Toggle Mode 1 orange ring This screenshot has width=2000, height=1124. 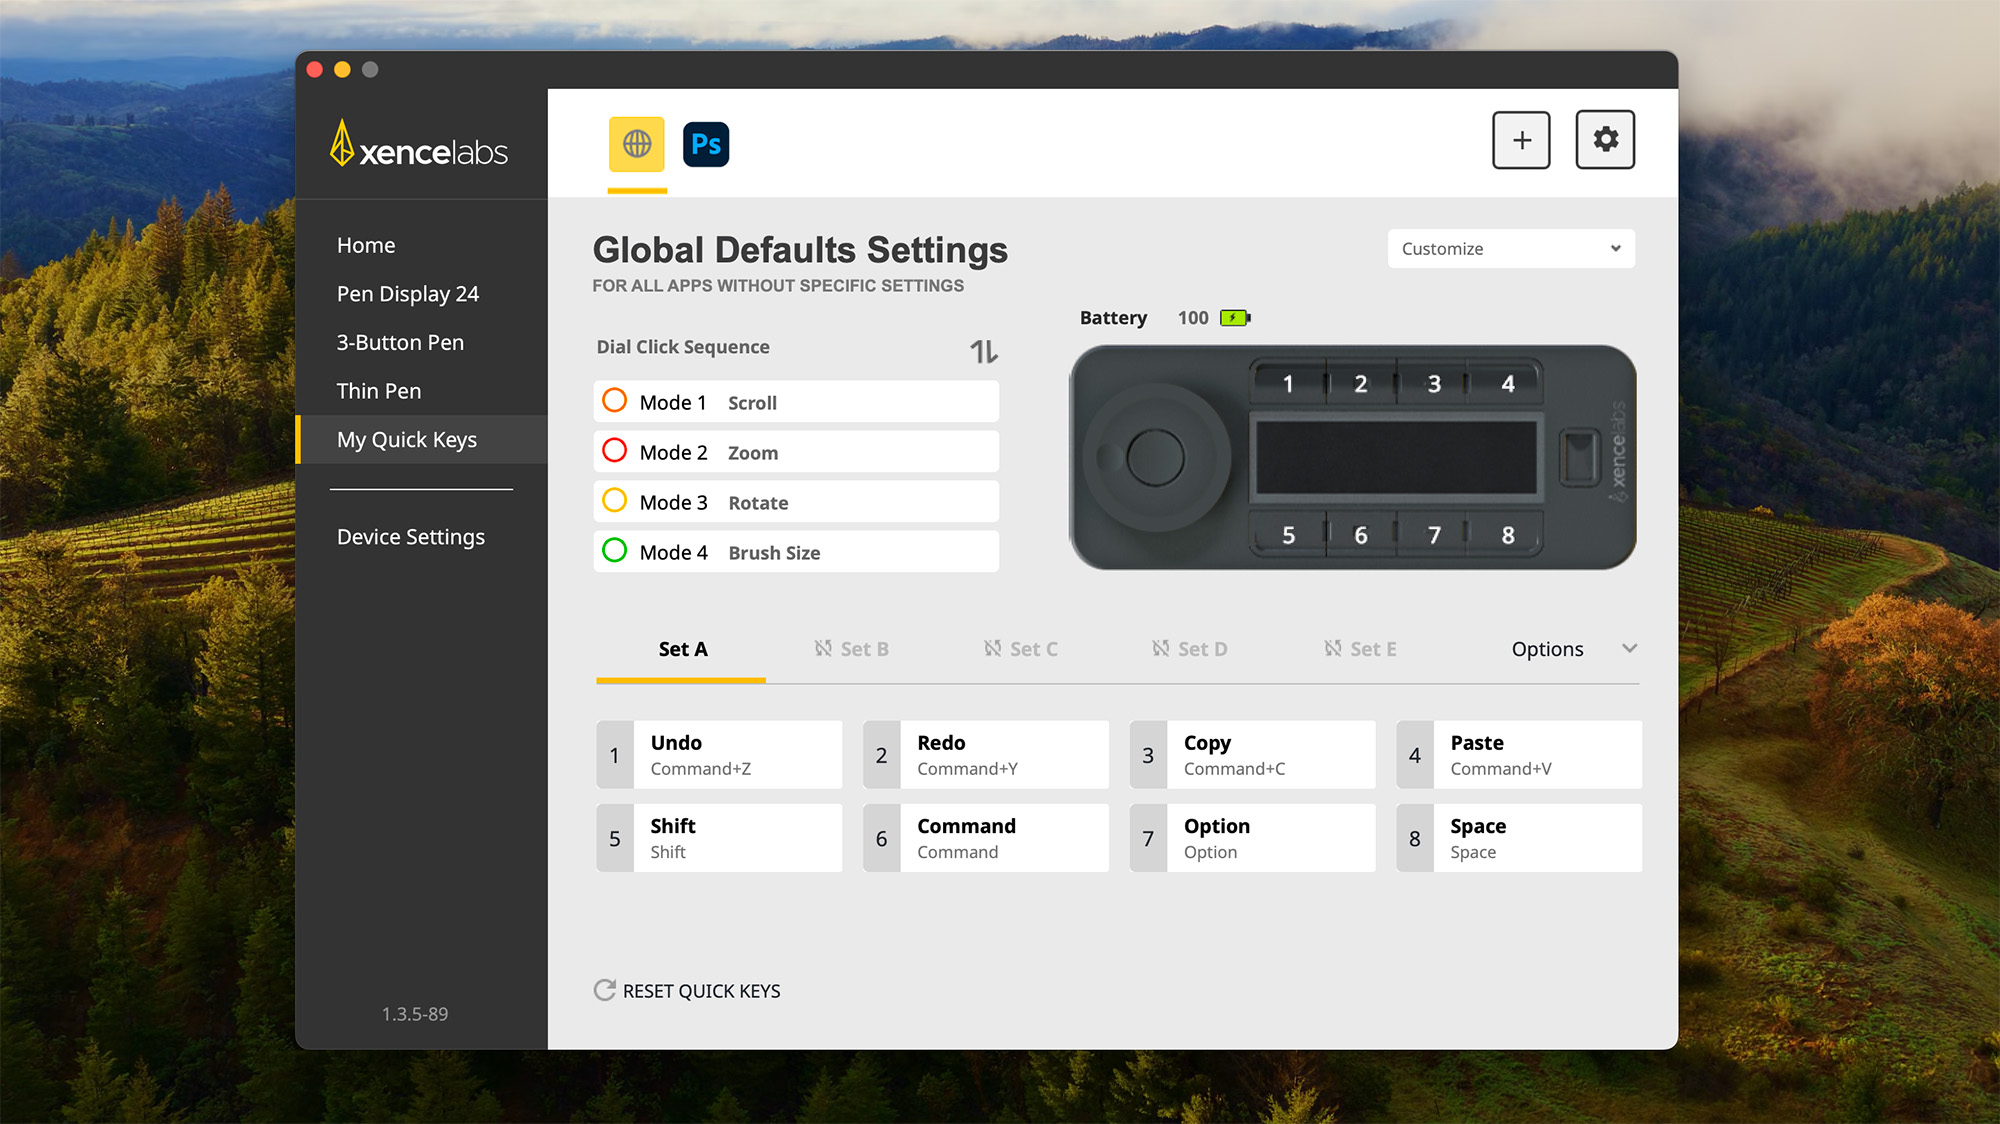click(x=615, y=401)
